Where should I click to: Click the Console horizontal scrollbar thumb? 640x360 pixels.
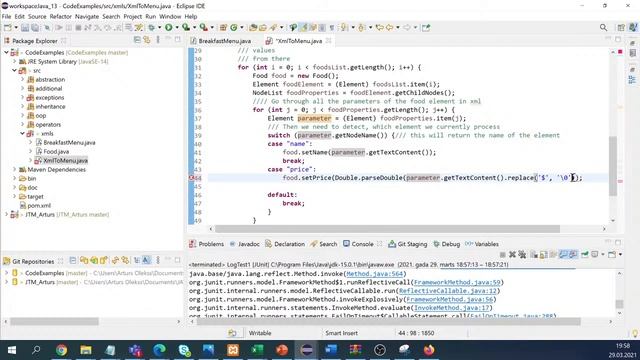[x=389, y=322]
